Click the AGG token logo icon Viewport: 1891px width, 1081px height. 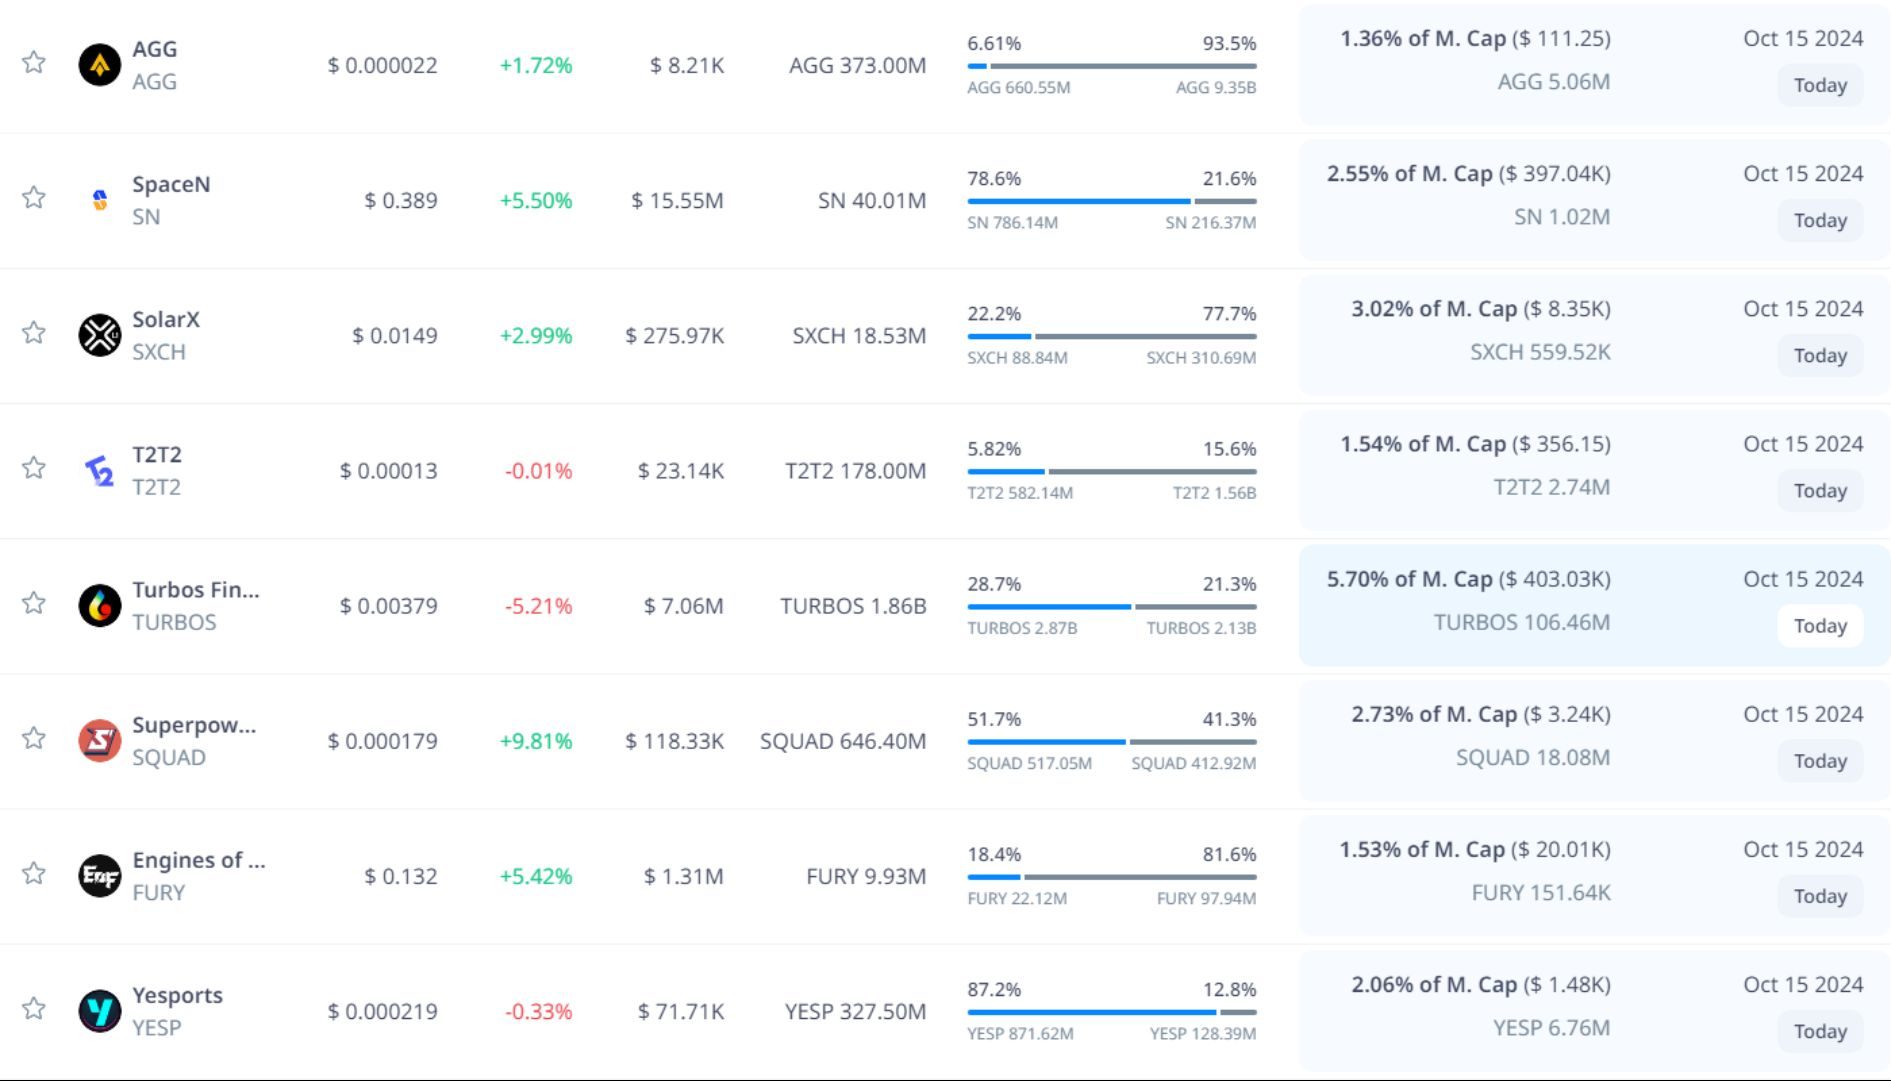[x=100, y=65]
